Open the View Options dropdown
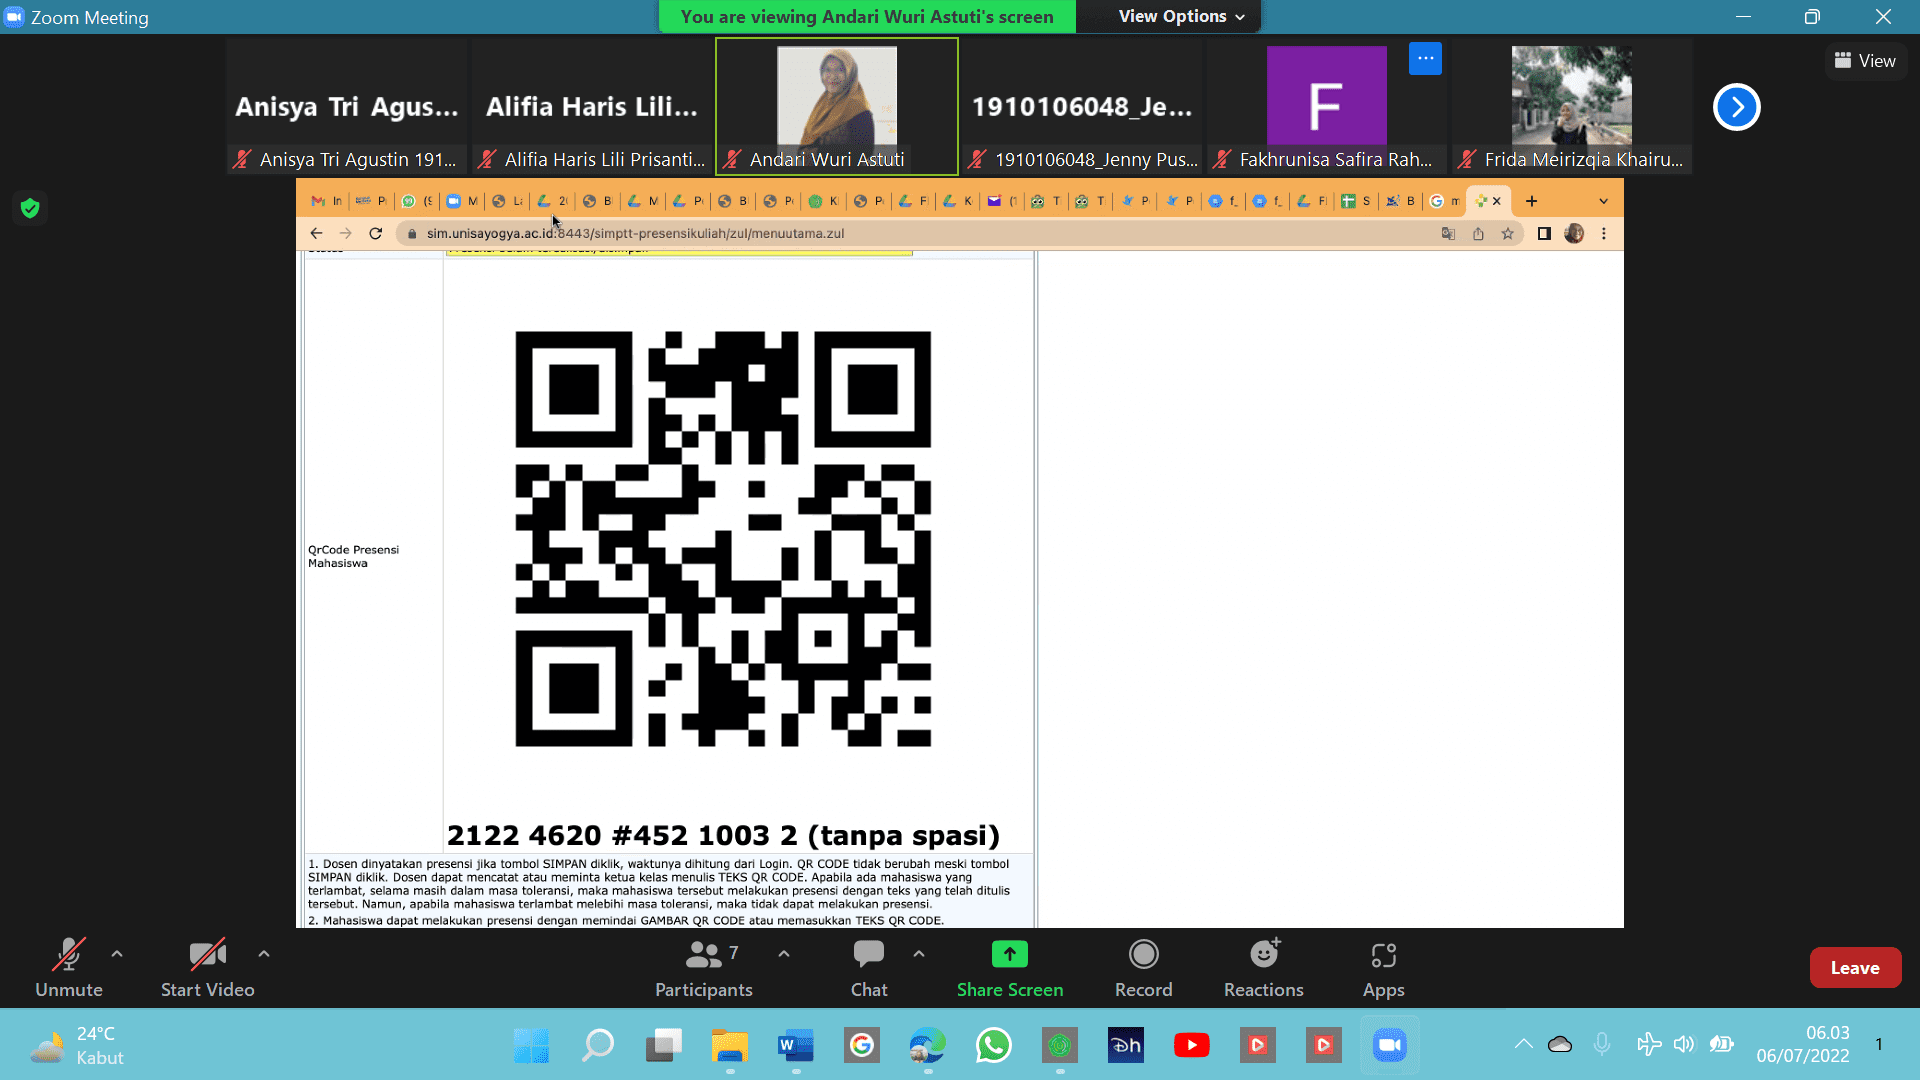1920x1080 pixels. (1182, 16)
